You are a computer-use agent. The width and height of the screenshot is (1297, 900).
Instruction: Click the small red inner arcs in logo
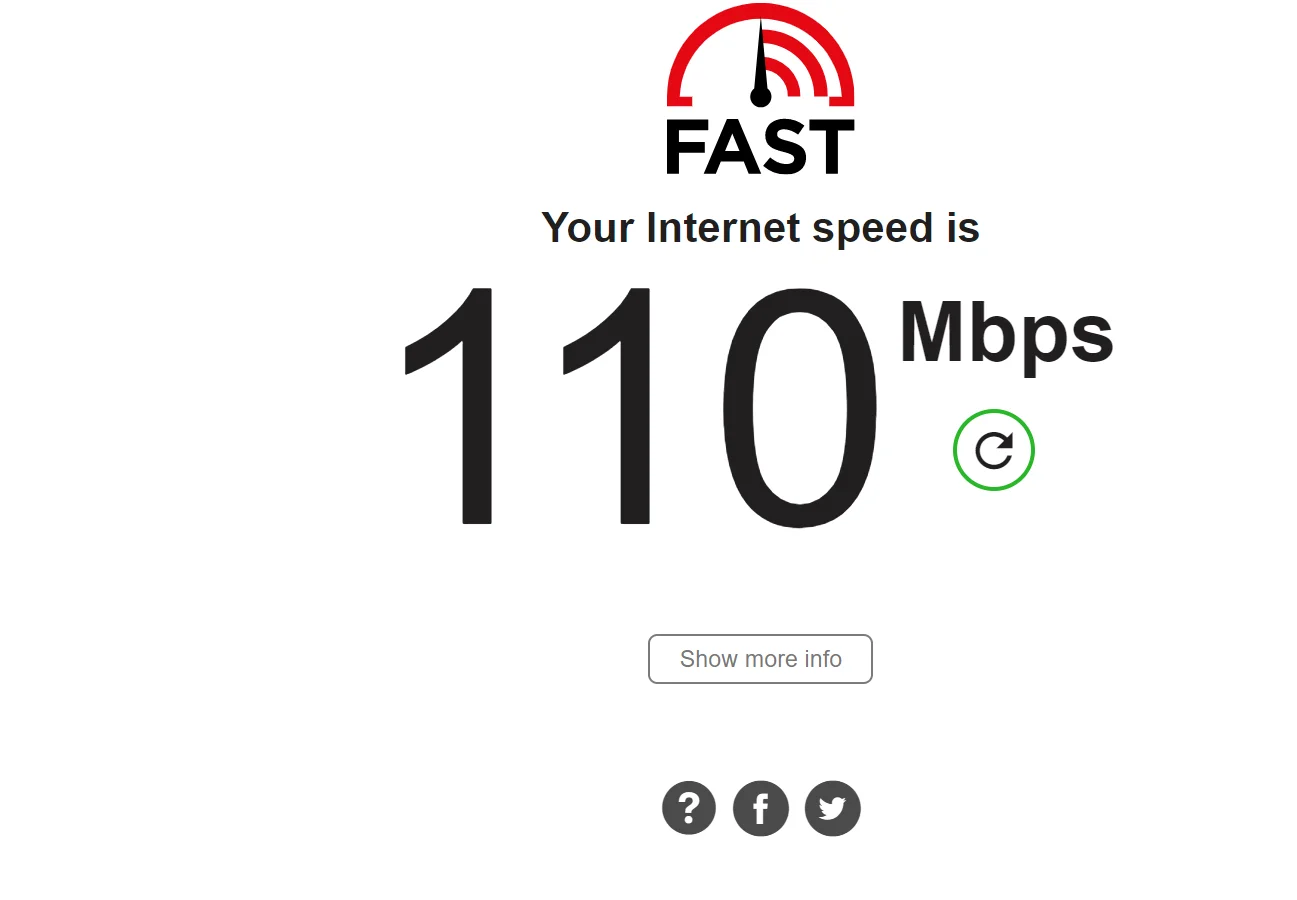click(795, 65)
